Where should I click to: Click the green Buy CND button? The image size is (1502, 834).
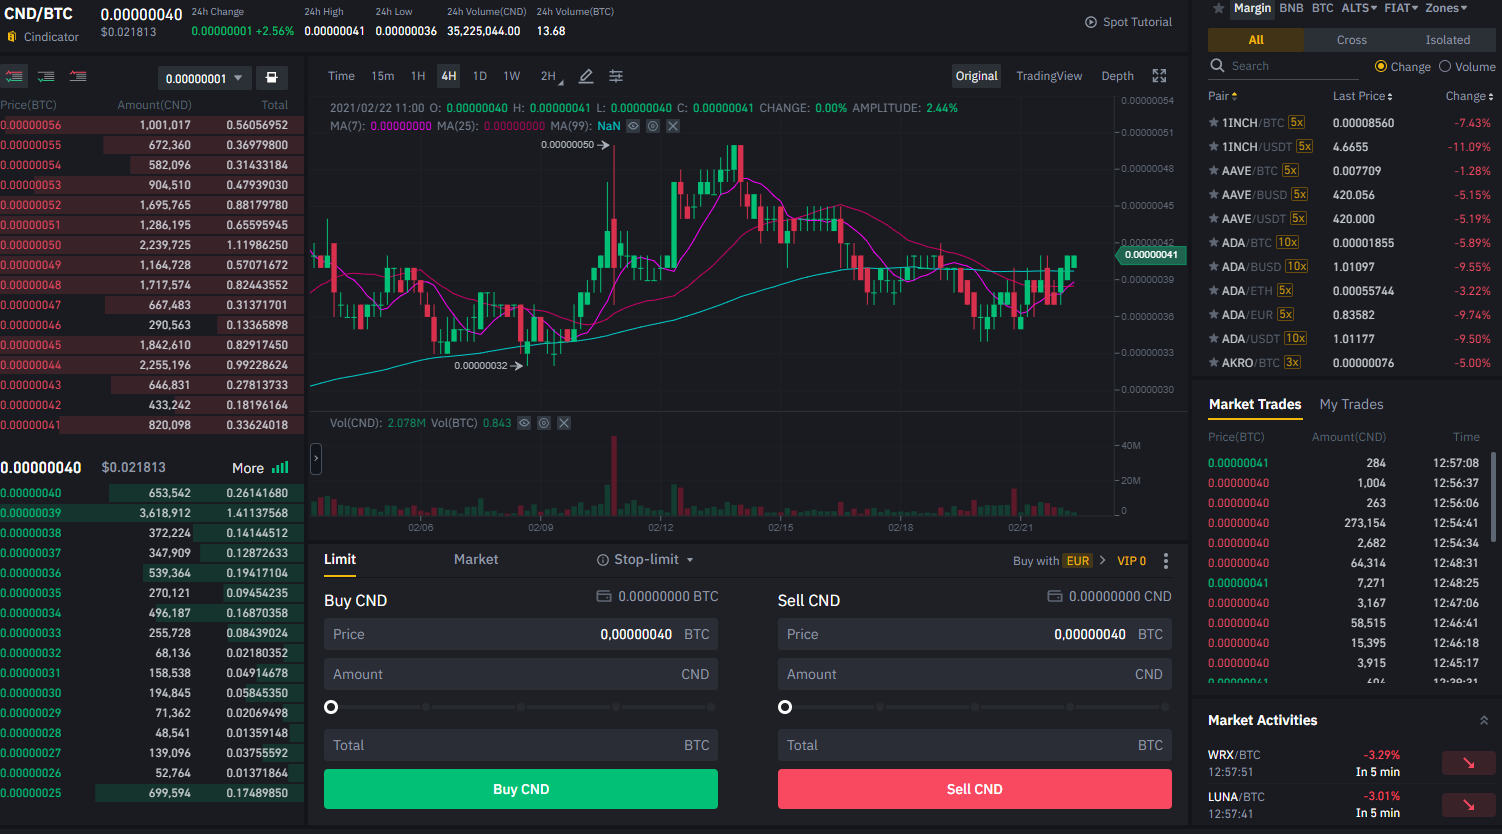pos(521,789)
